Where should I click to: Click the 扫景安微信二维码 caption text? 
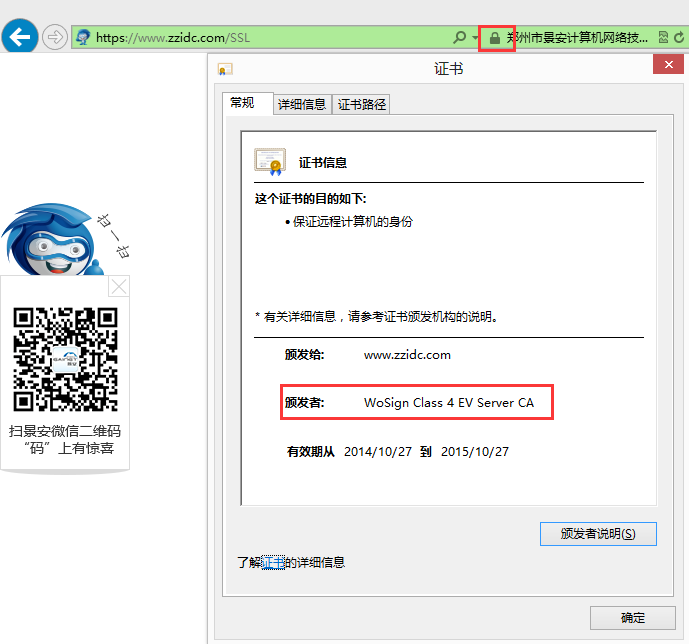65,431
